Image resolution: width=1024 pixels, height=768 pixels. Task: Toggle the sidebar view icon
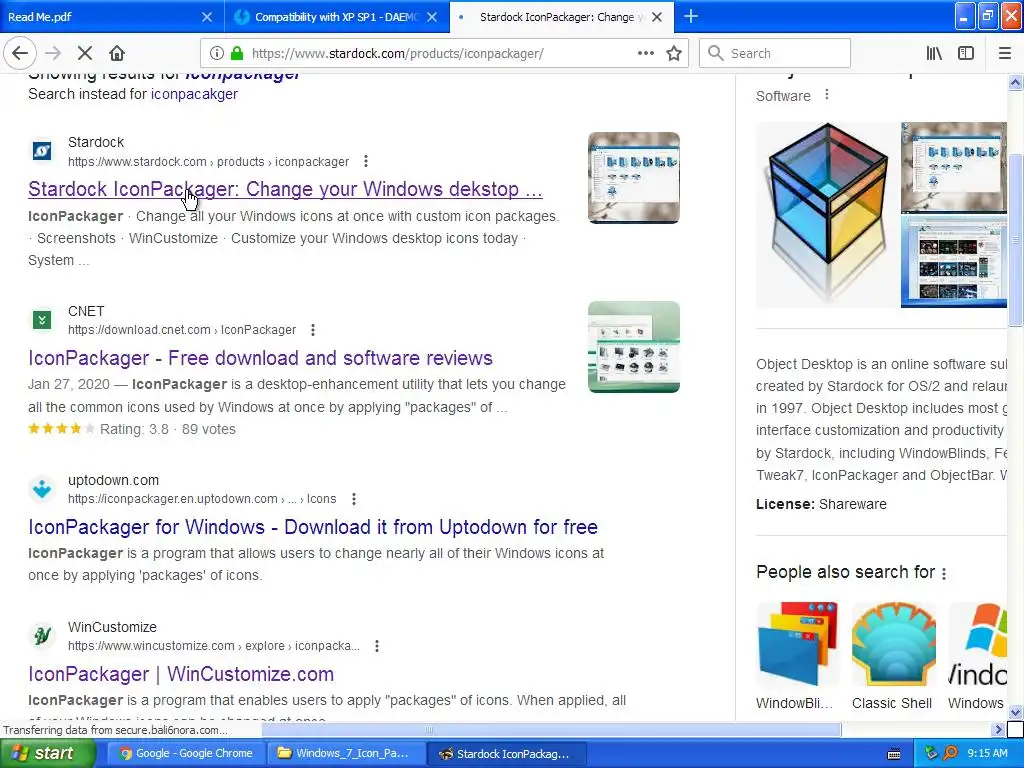(x=966, y=53)
